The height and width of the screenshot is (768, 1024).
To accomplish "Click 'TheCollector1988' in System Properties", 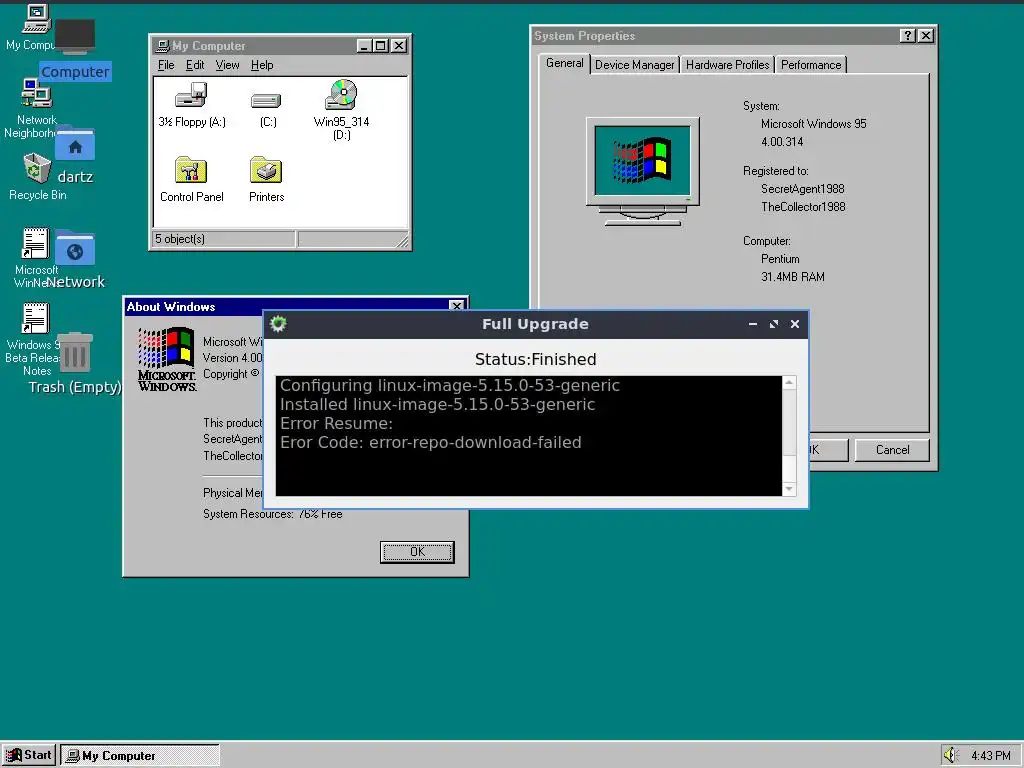I will pyautogui.click(x=803, y=207).
